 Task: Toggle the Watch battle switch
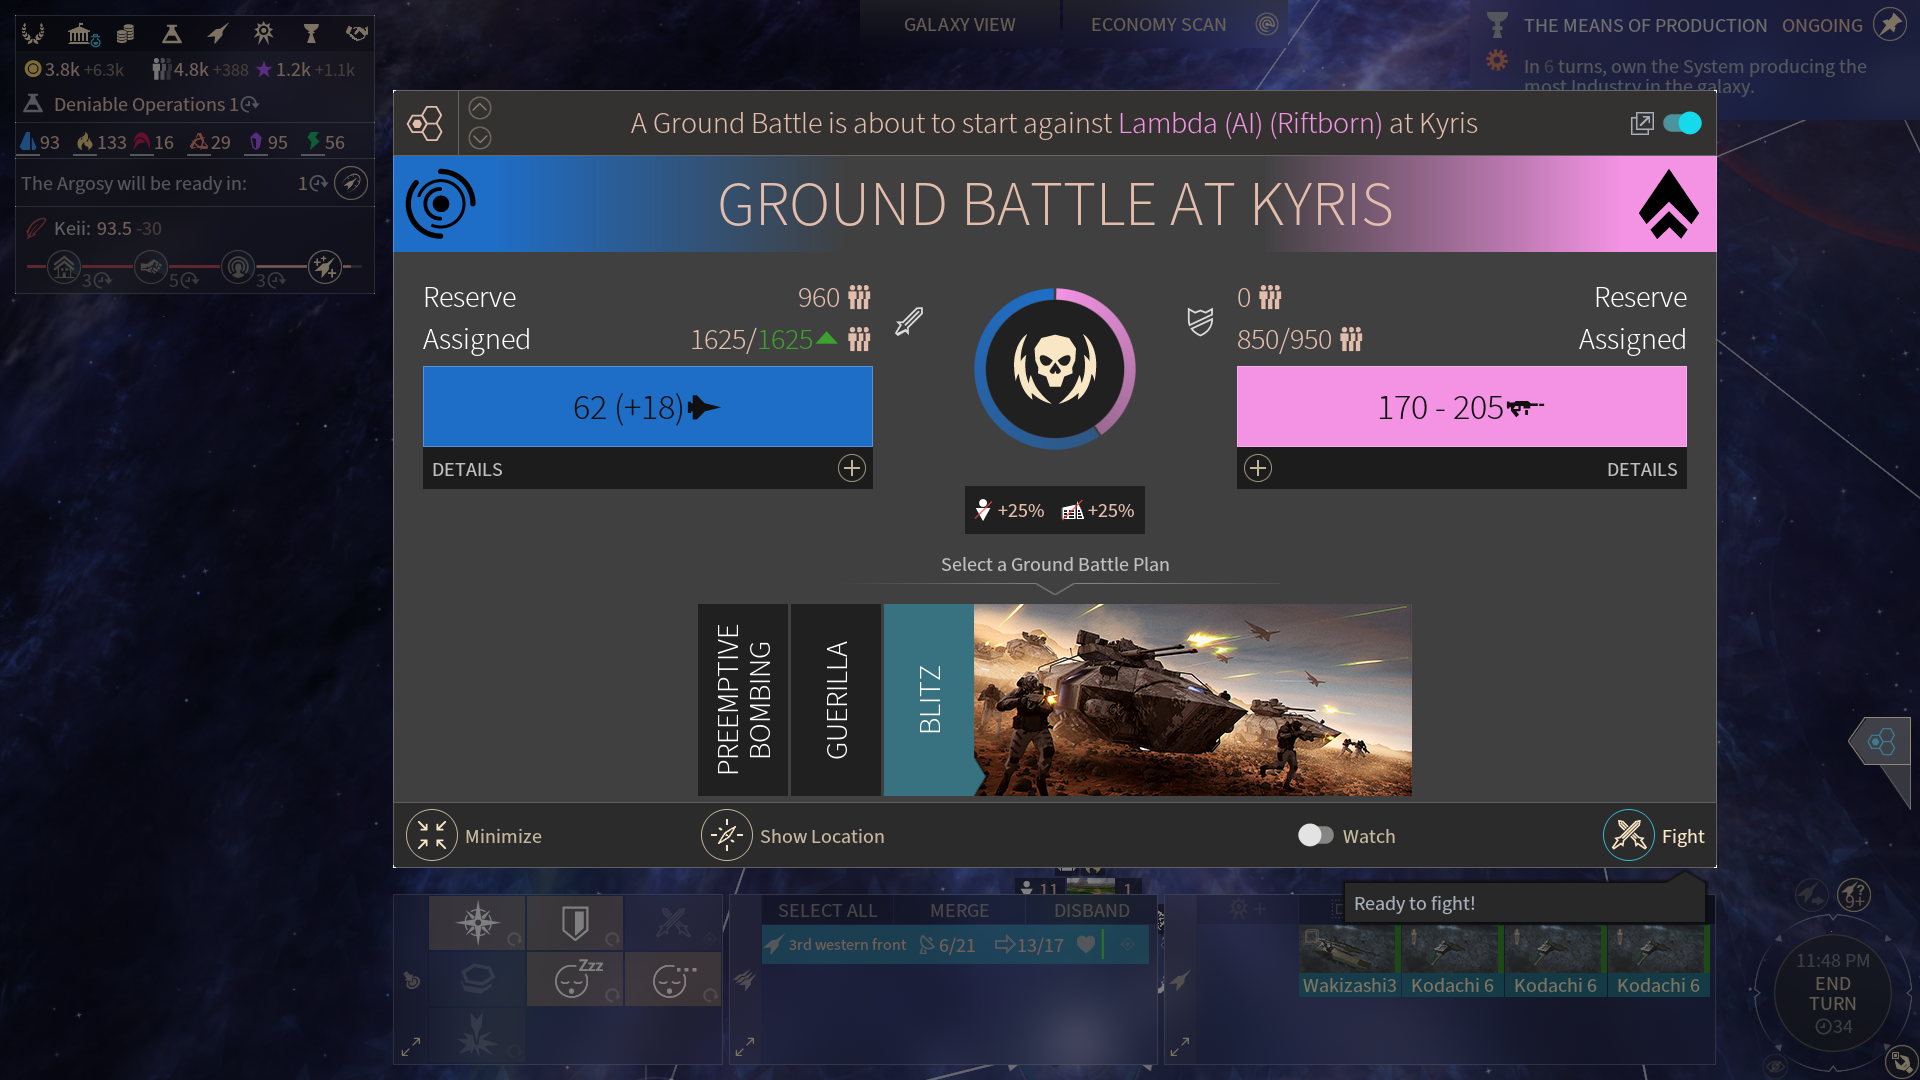point(1315,835)
